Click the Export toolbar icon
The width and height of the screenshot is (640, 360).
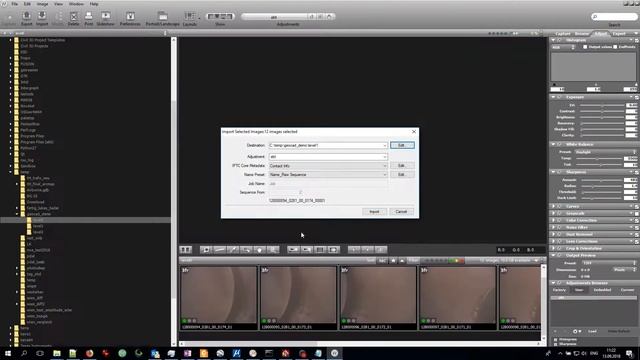(27, 16)
